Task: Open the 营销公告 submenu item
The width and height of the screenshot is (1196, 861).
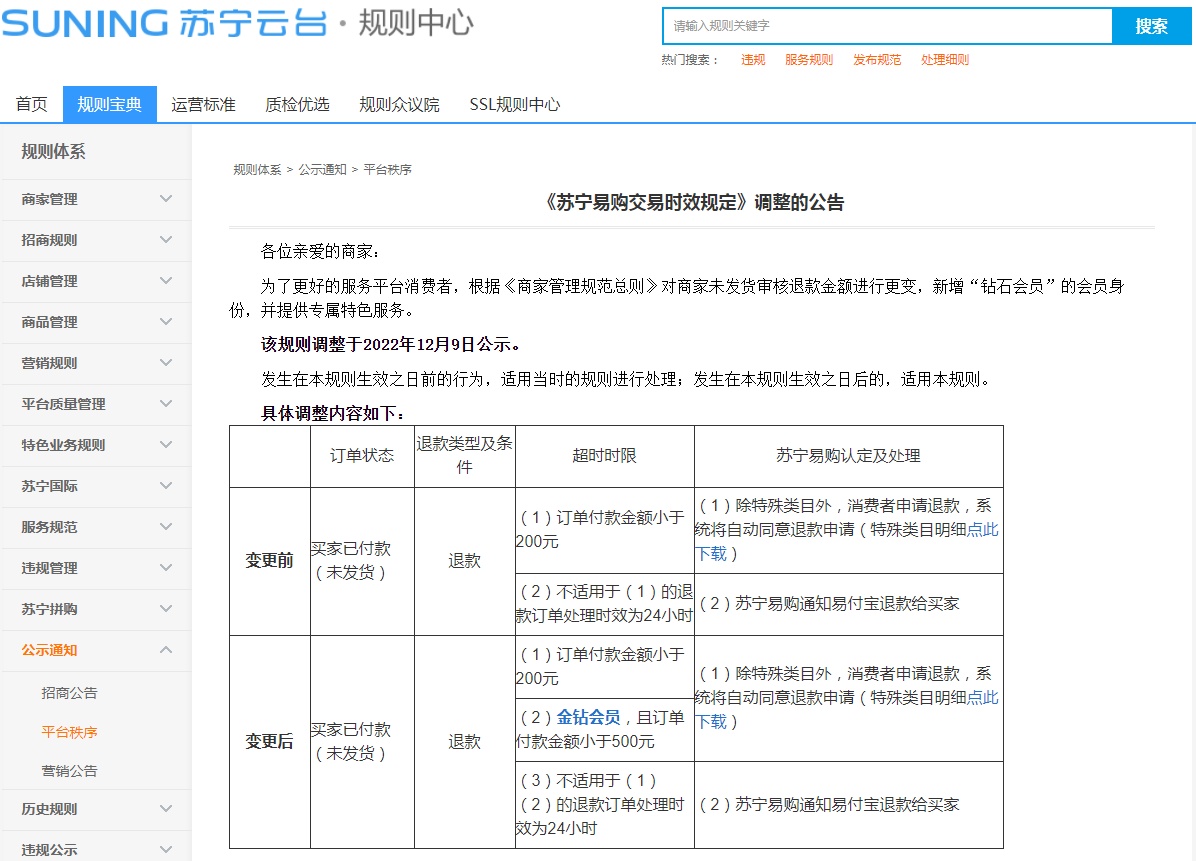Action: (x=69, y=771)
